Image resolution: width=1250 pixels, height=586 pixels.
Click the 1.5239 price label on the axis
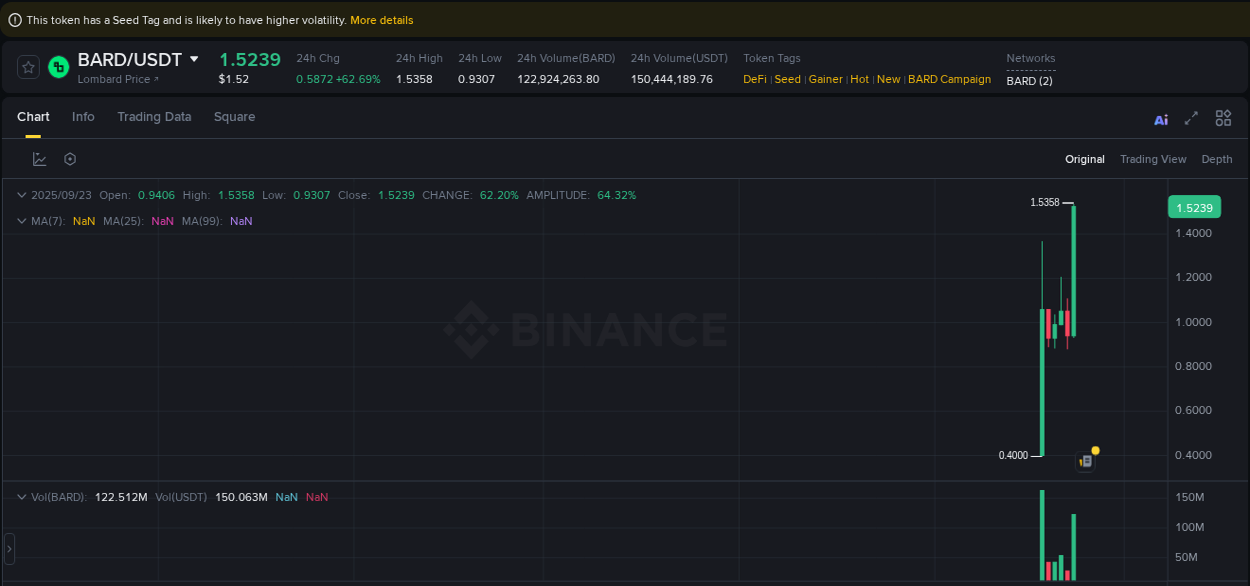click(x=1194, y=206)
